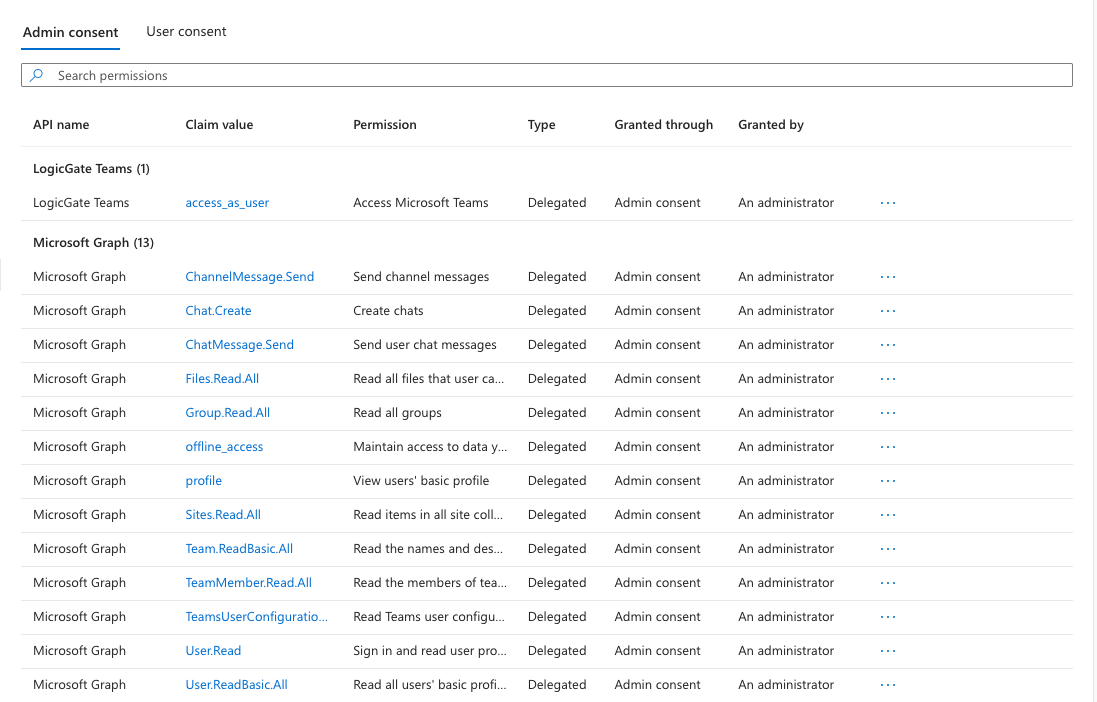The height and width of the screenshot is (702, 1097).
Task: Click 'Read Teams user configu...' text
Action: (x=429, y=617)
